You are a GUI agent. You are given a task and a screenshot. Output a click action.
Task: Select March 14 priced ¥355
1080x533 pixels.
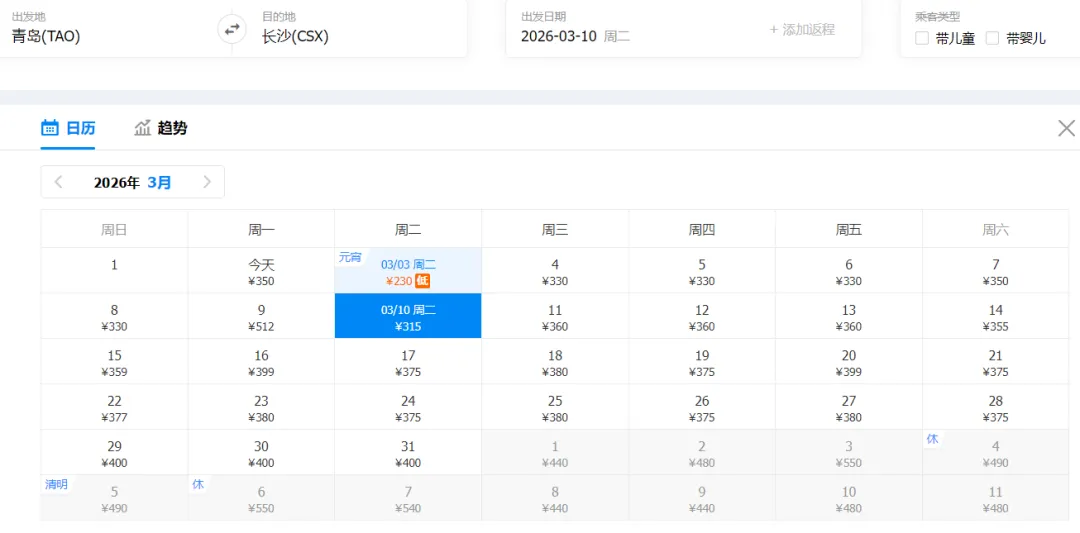click(x=995, y=316)
